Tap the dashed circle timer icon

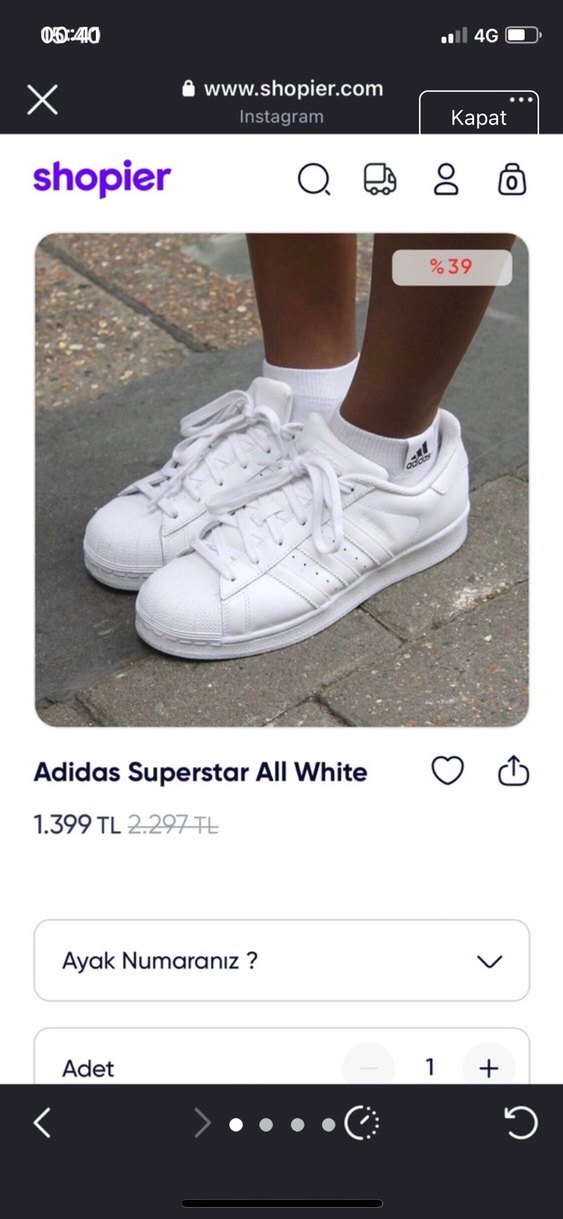tap(362, 1123)
